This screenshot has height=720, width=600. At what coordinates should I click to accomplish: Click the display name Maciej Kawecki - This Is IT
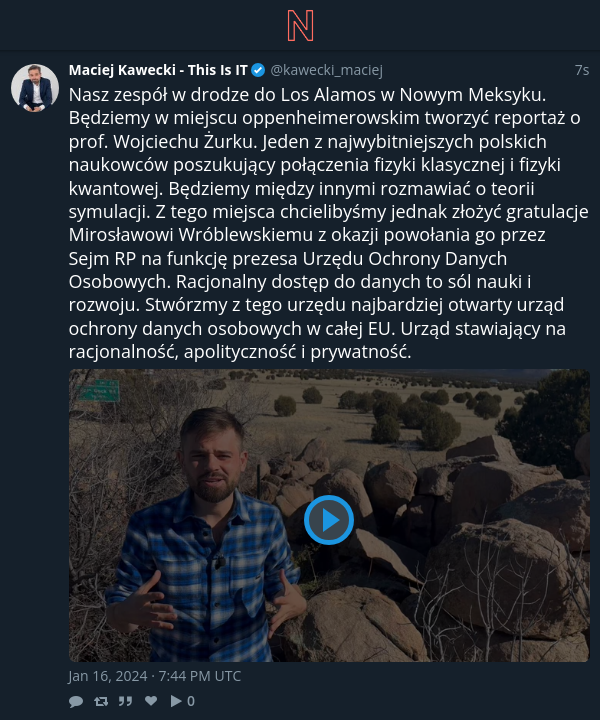pyautogui.click(x=158, y=70)
